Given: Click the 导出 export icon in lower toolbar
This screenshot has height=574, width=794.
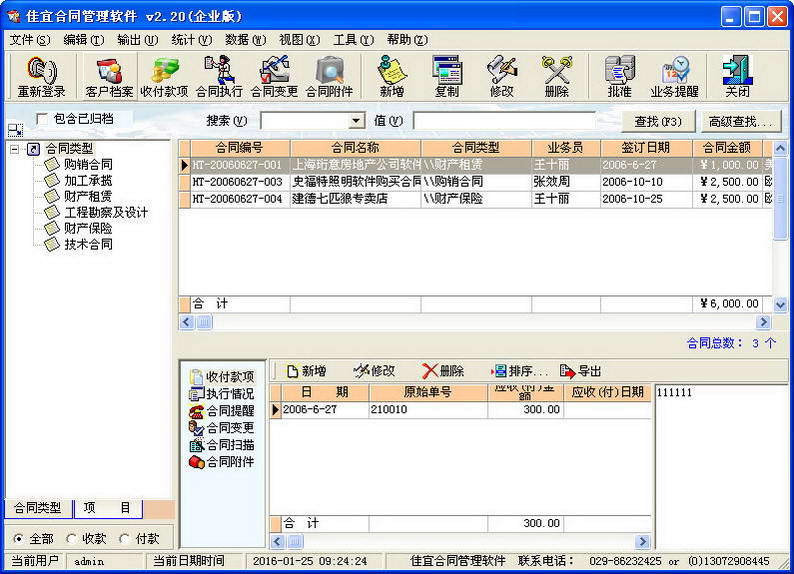Looking at the screenshot, I should (580, 371).
